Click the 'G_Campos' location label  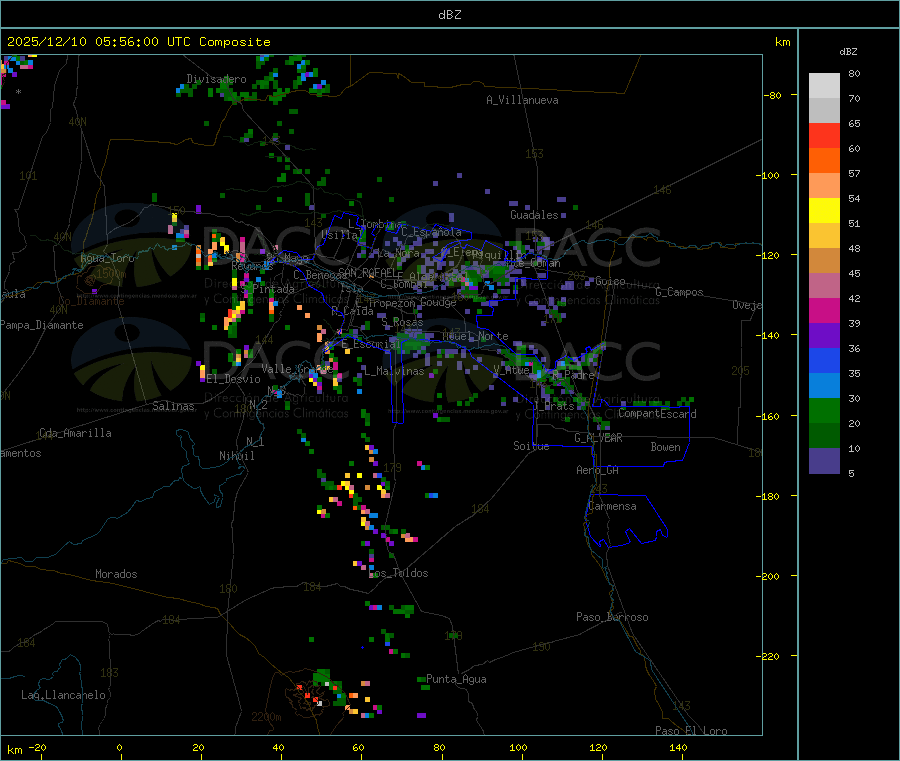click(680, 292)
